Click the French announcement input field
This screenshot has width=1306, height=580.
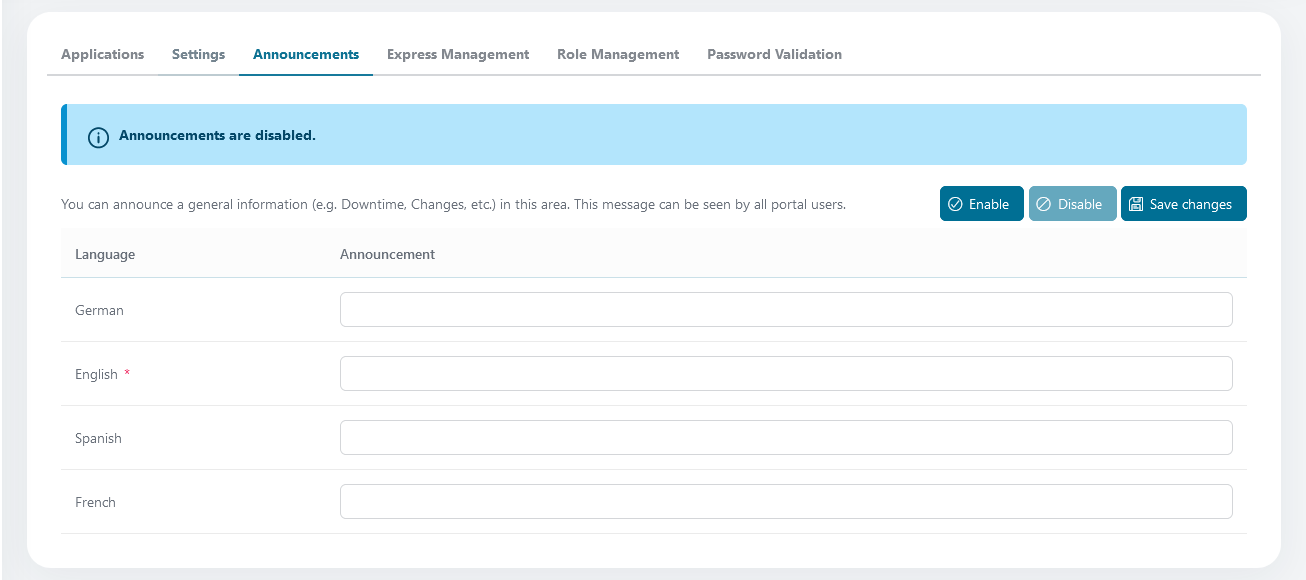(x=785, y=502)
